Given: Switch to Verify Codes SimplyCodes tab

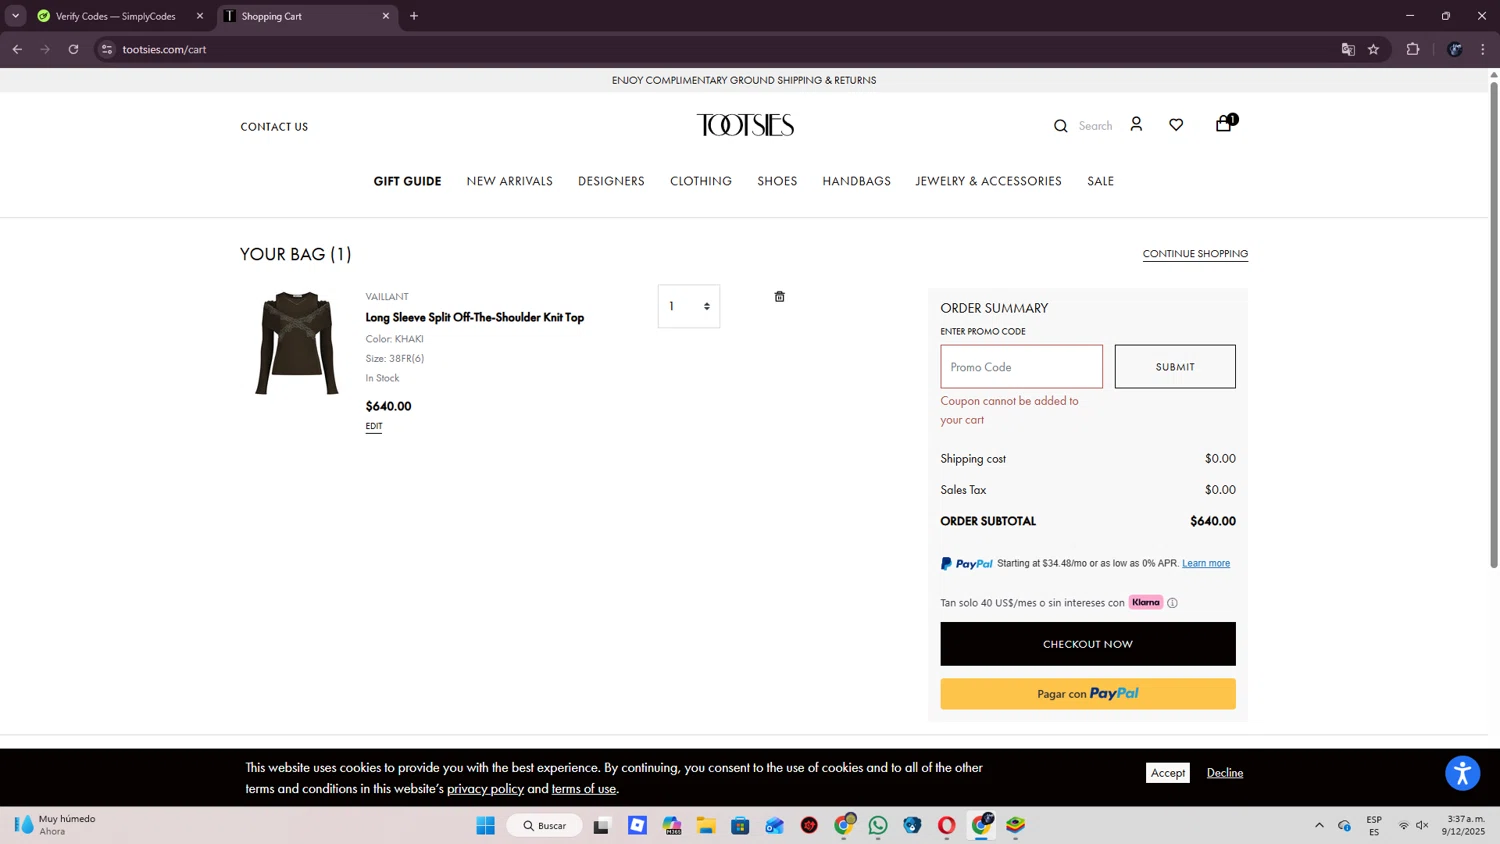Looking at the screenshot, I should click(x=118, y=16).
